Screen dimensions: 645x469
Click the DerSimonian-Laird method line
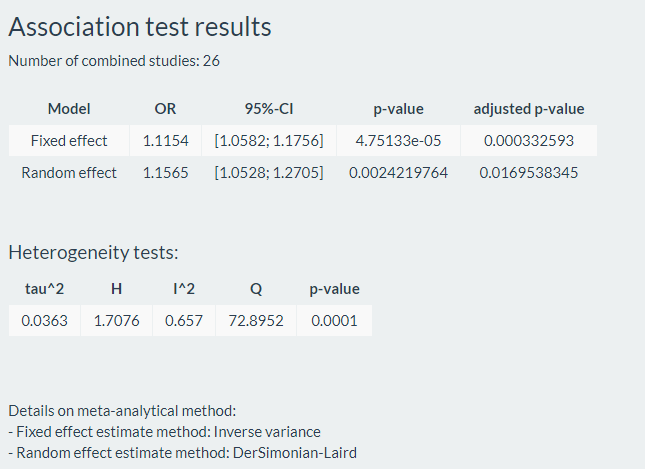(x=182, y=452)
